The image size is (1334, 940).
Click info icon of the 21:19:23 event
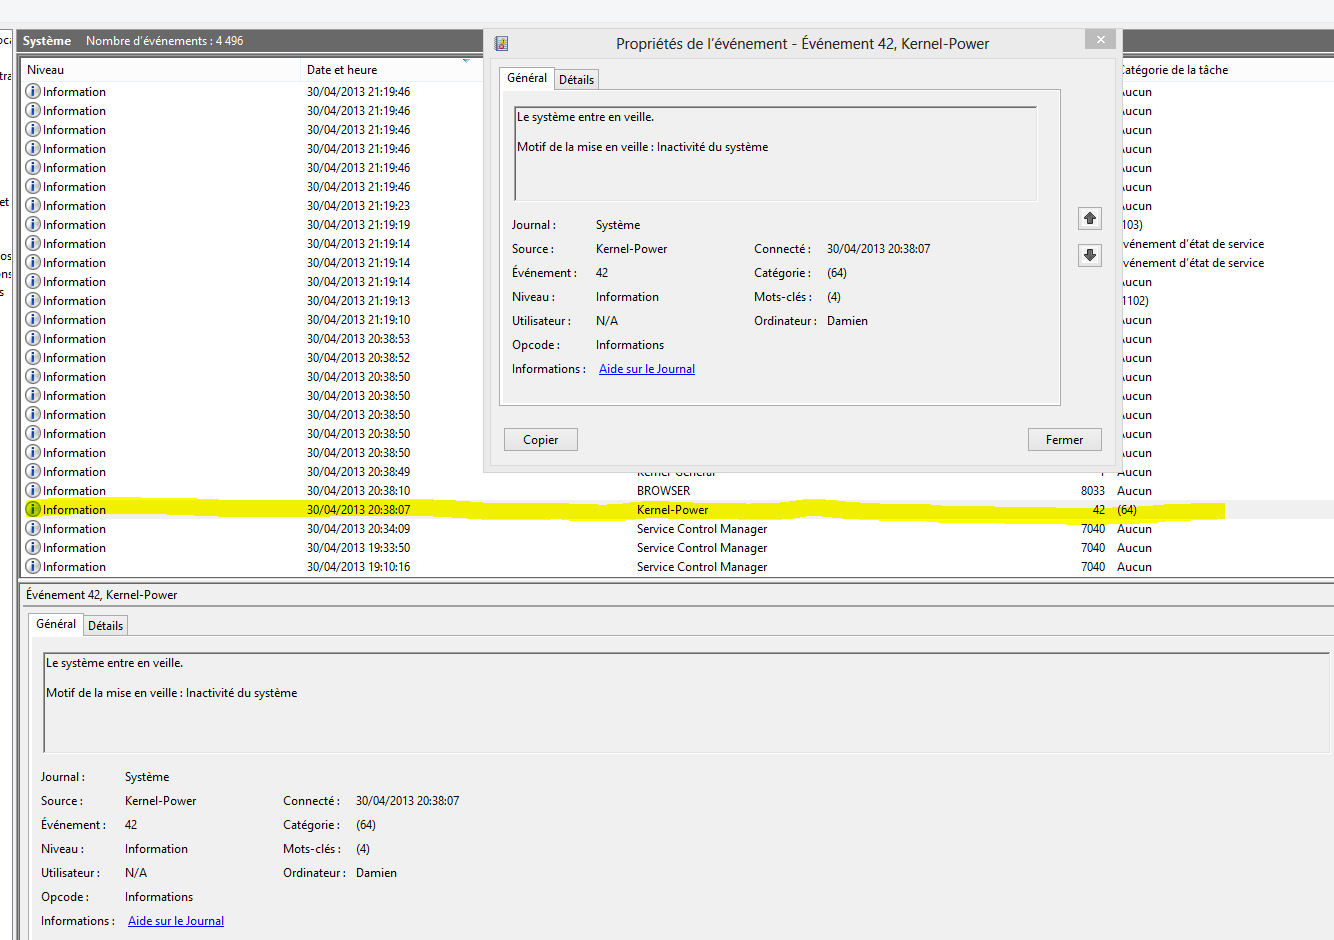click(x=33, y=206)
